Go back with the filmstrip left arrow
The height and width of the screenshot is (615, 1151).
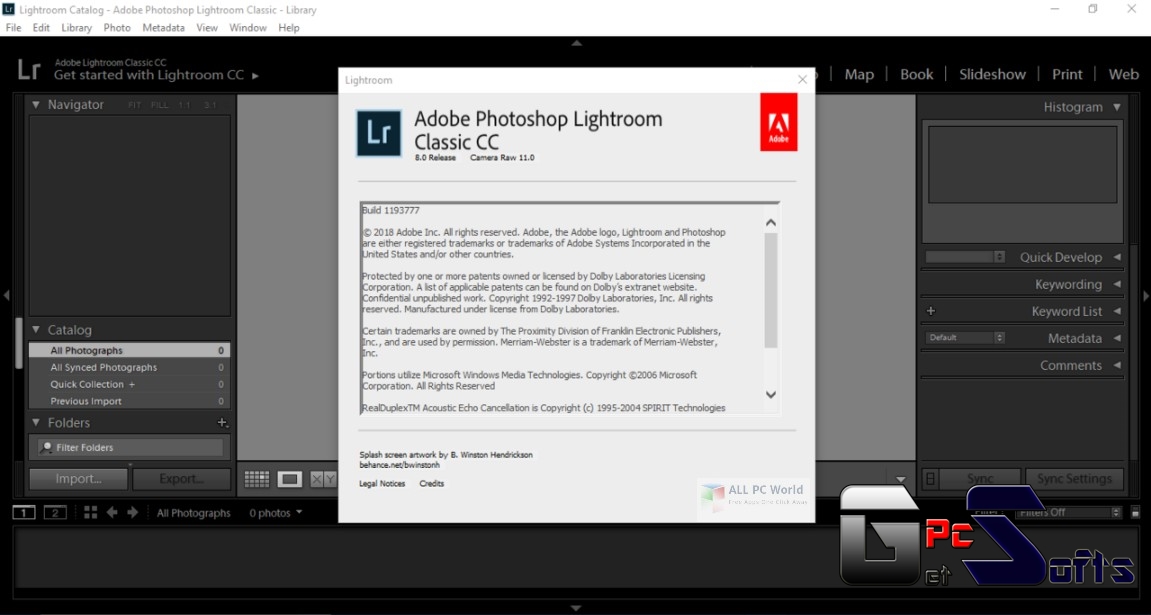click(112, 512)
